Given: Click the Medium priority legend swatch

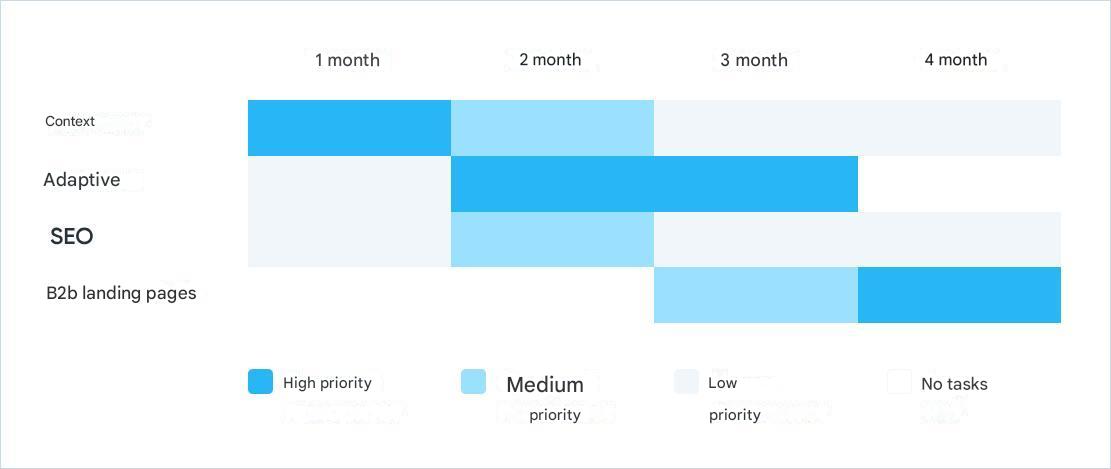Looking at the screenshot, I should (473, 382).
